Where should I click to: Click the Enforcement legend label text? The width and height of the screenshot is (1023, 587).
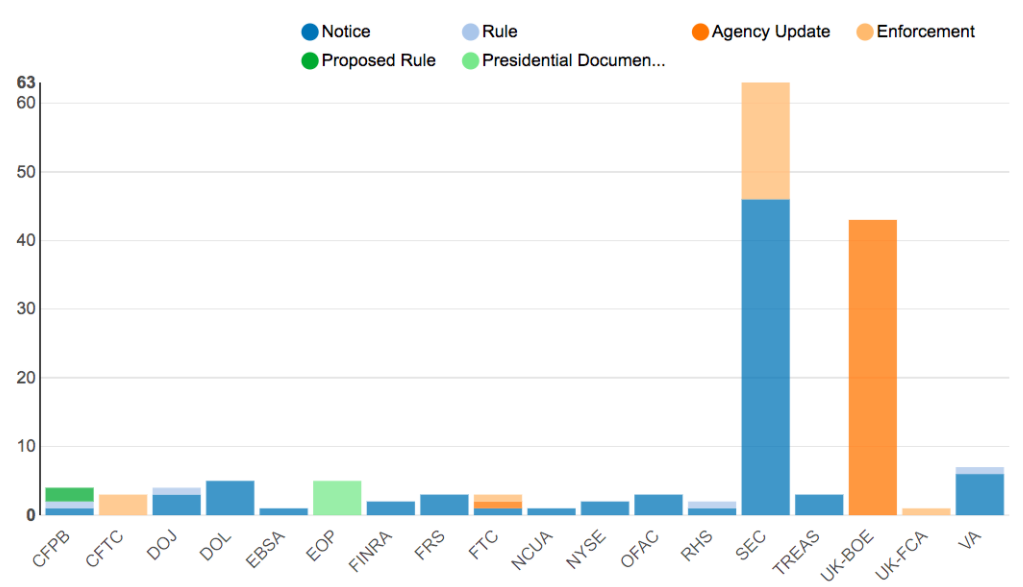(925, 32)
